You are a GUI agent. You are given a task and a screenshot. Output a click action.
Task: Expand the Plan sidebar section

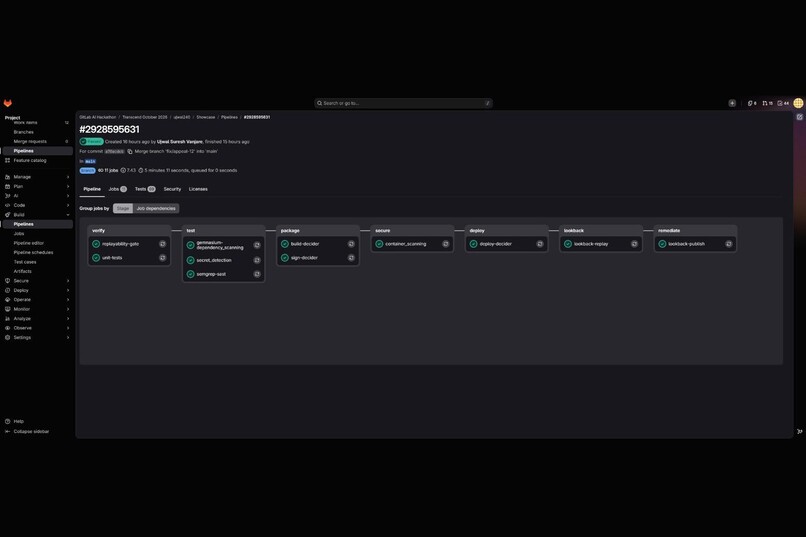click(36, 187)
